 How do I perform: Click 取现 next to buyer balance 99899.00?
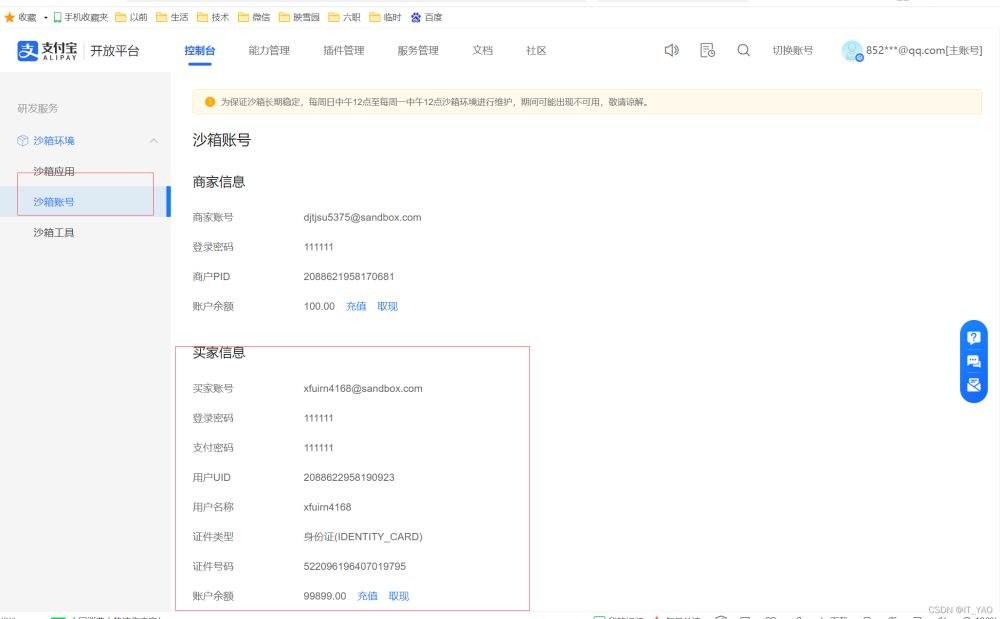(399, 596)
